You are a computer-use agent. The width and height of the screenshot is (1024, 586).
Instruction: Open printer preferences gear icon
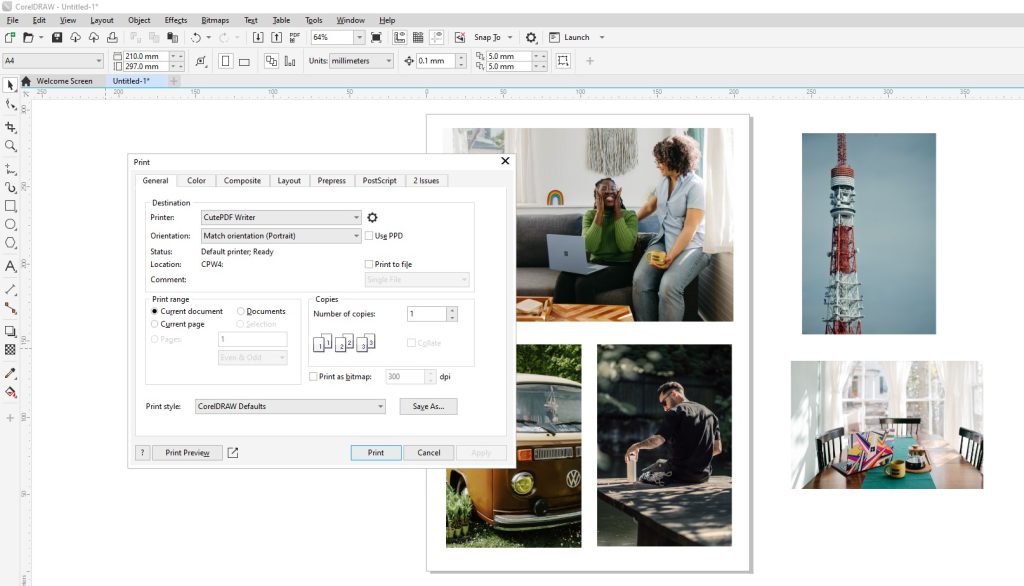[373, 217]
